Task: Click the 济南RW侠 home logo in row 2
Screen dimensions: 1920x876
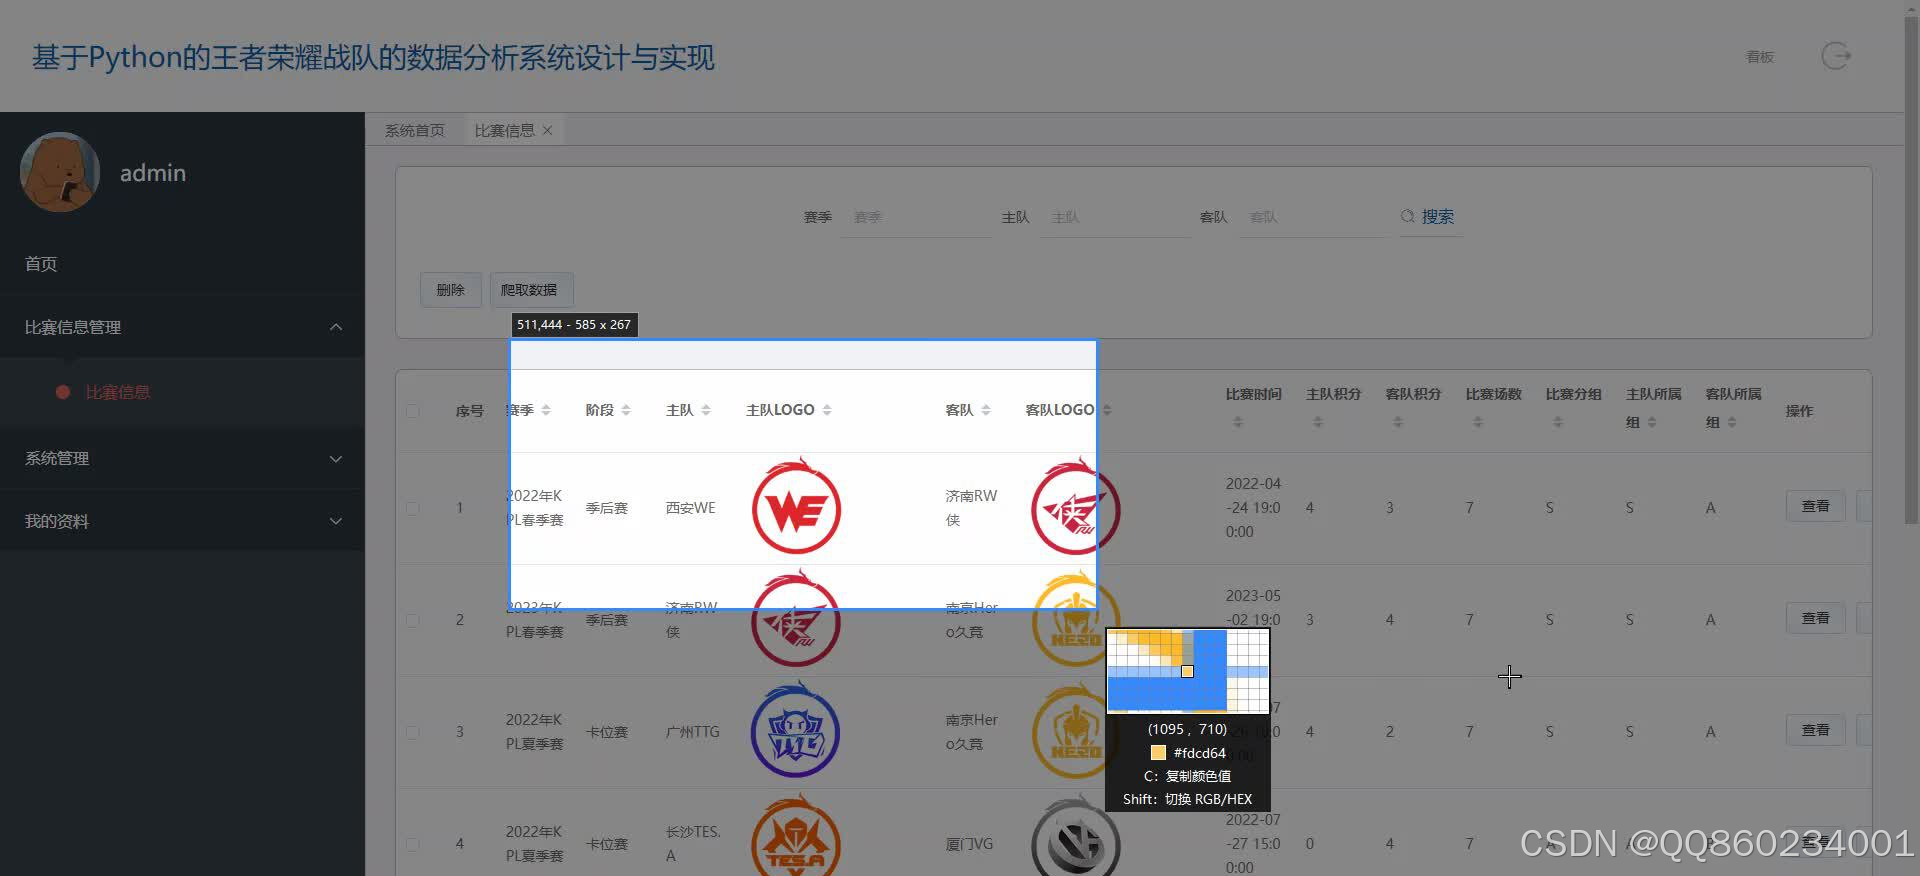Action: [x=796, y=619]
